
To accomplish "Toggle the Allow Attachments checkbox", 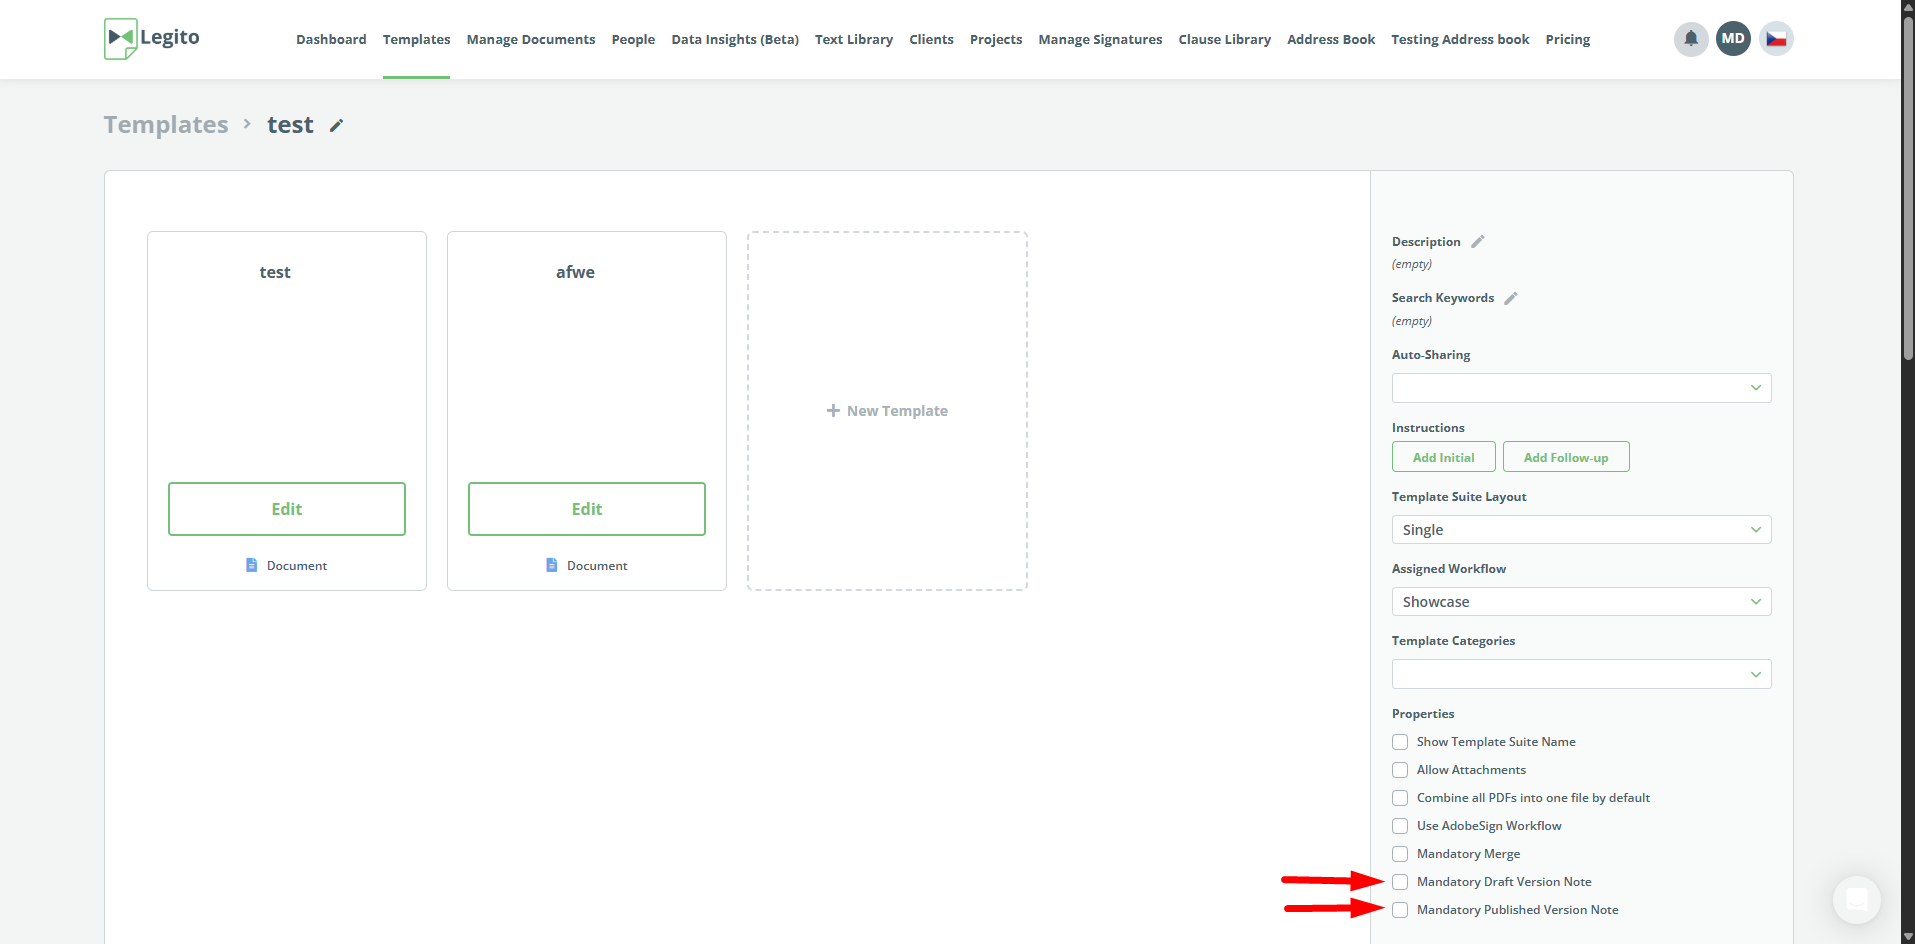I will [1400, 770].
